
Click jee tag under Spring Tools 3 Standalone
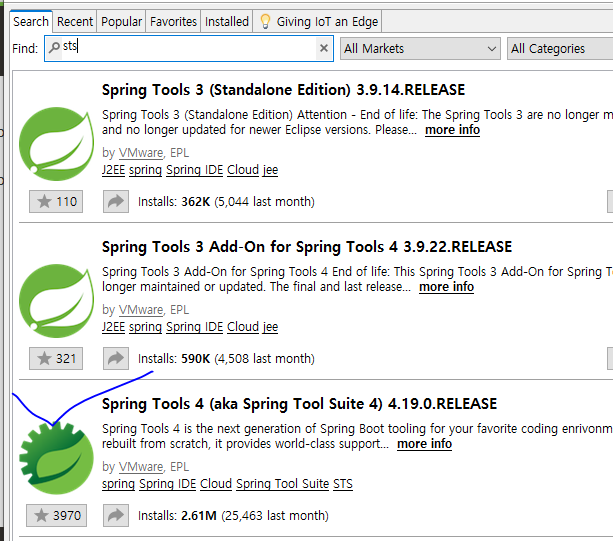271,170
